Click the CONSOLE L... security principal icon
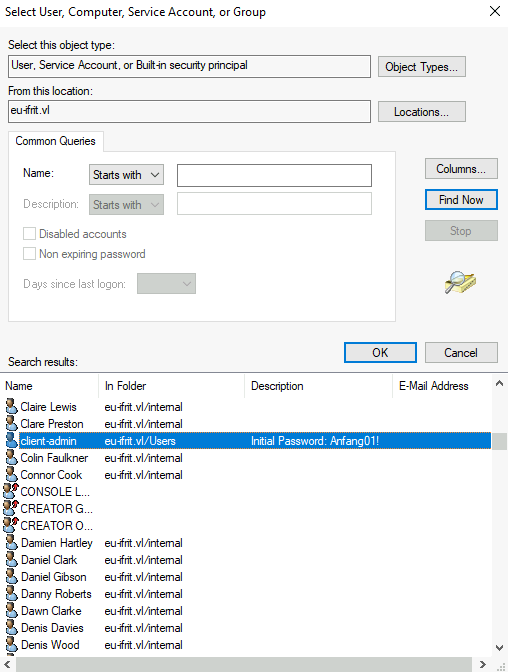This screenshot has height=672, width=508. (x=11, y=491)
